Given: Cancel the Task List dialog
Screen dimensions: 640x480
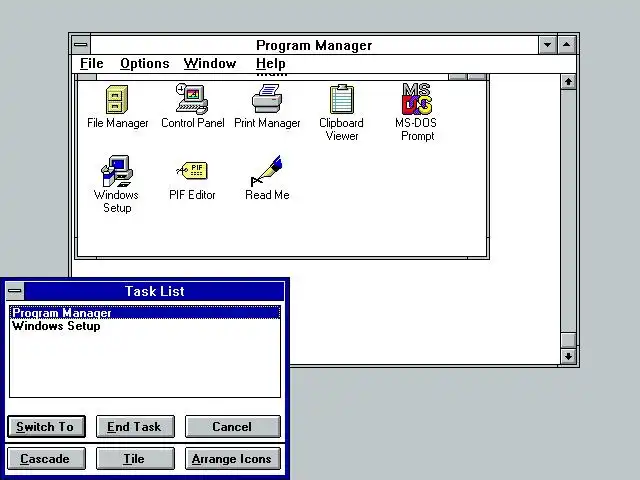Looking at the screenshot, I should 233,427.
